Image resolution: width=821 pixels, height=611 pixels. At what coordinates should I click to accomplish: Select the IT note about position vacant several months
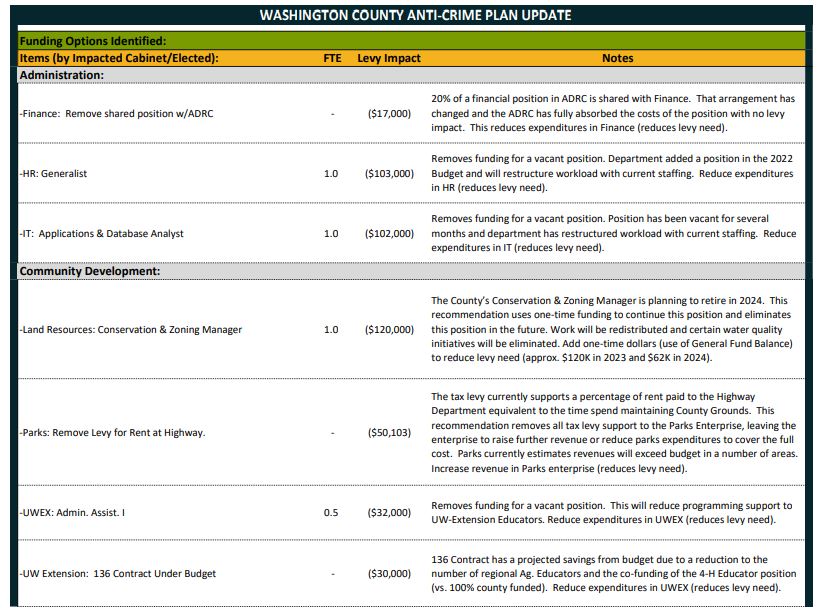pos(614,233)
